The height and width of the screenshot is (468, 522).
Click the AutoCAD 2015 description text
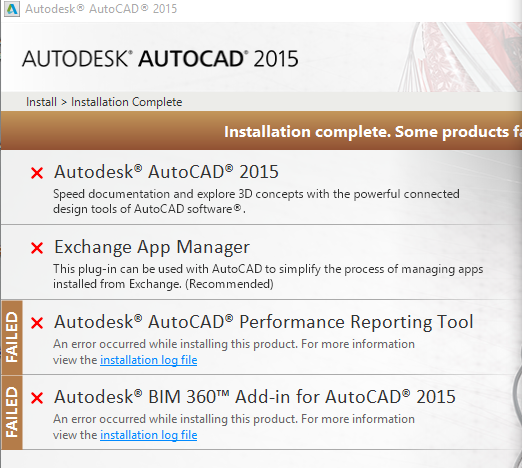[256, 201]
